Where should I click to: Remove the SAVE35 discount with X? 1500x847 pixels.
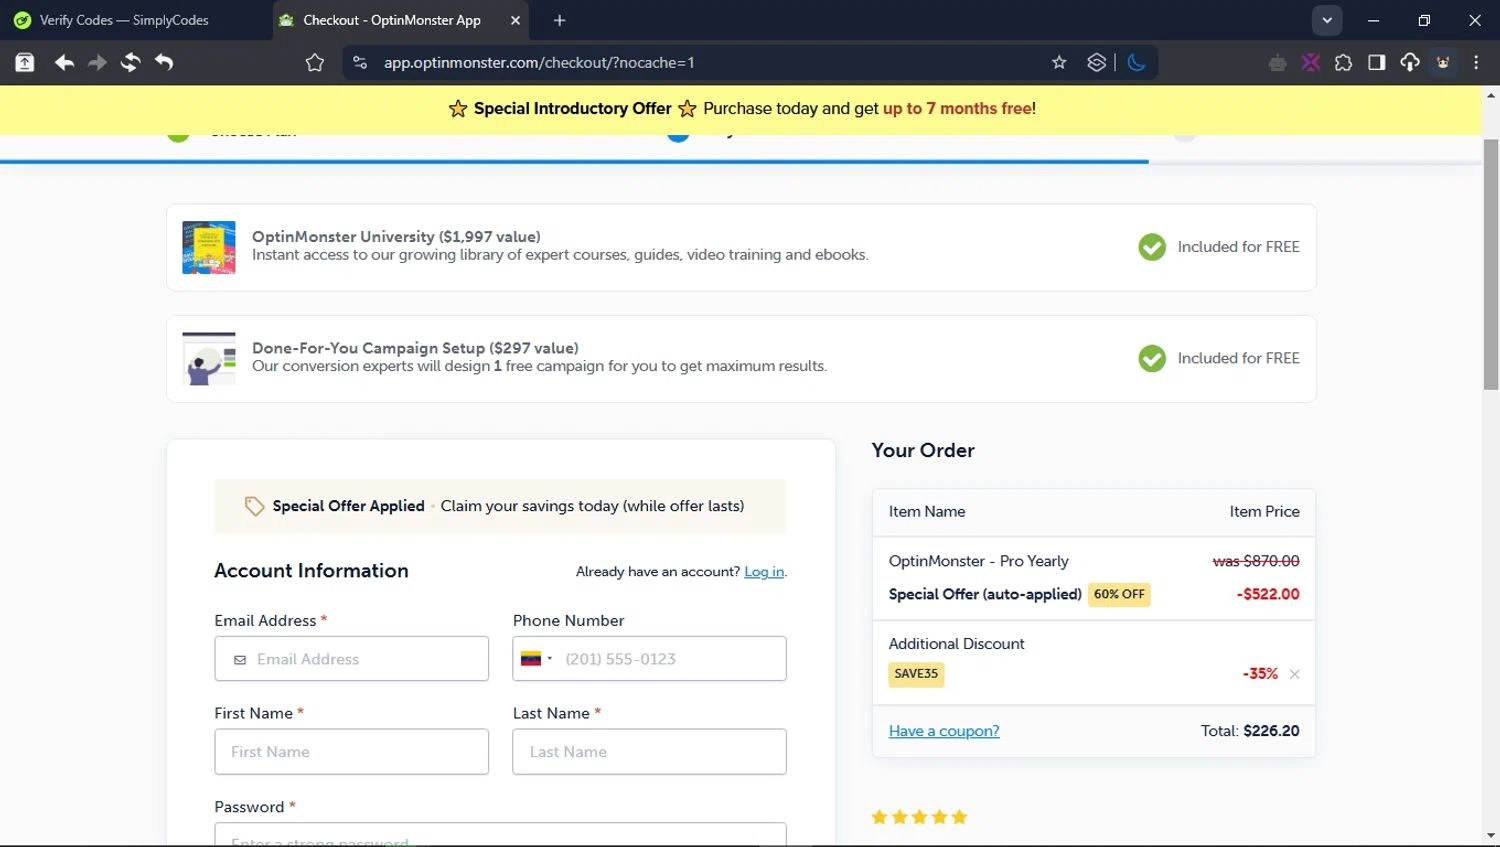(x=1295, y=674)
